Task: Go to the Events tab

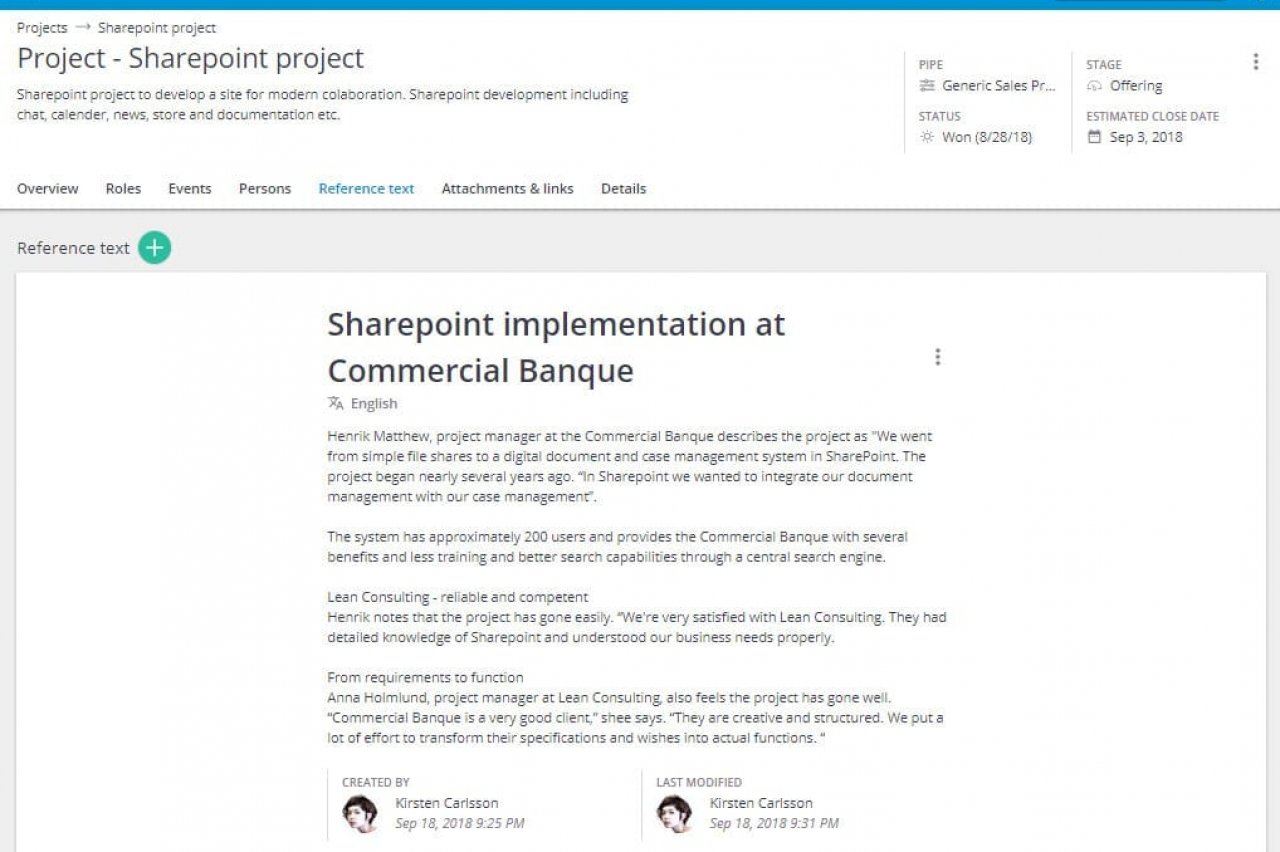Action: 190,189
